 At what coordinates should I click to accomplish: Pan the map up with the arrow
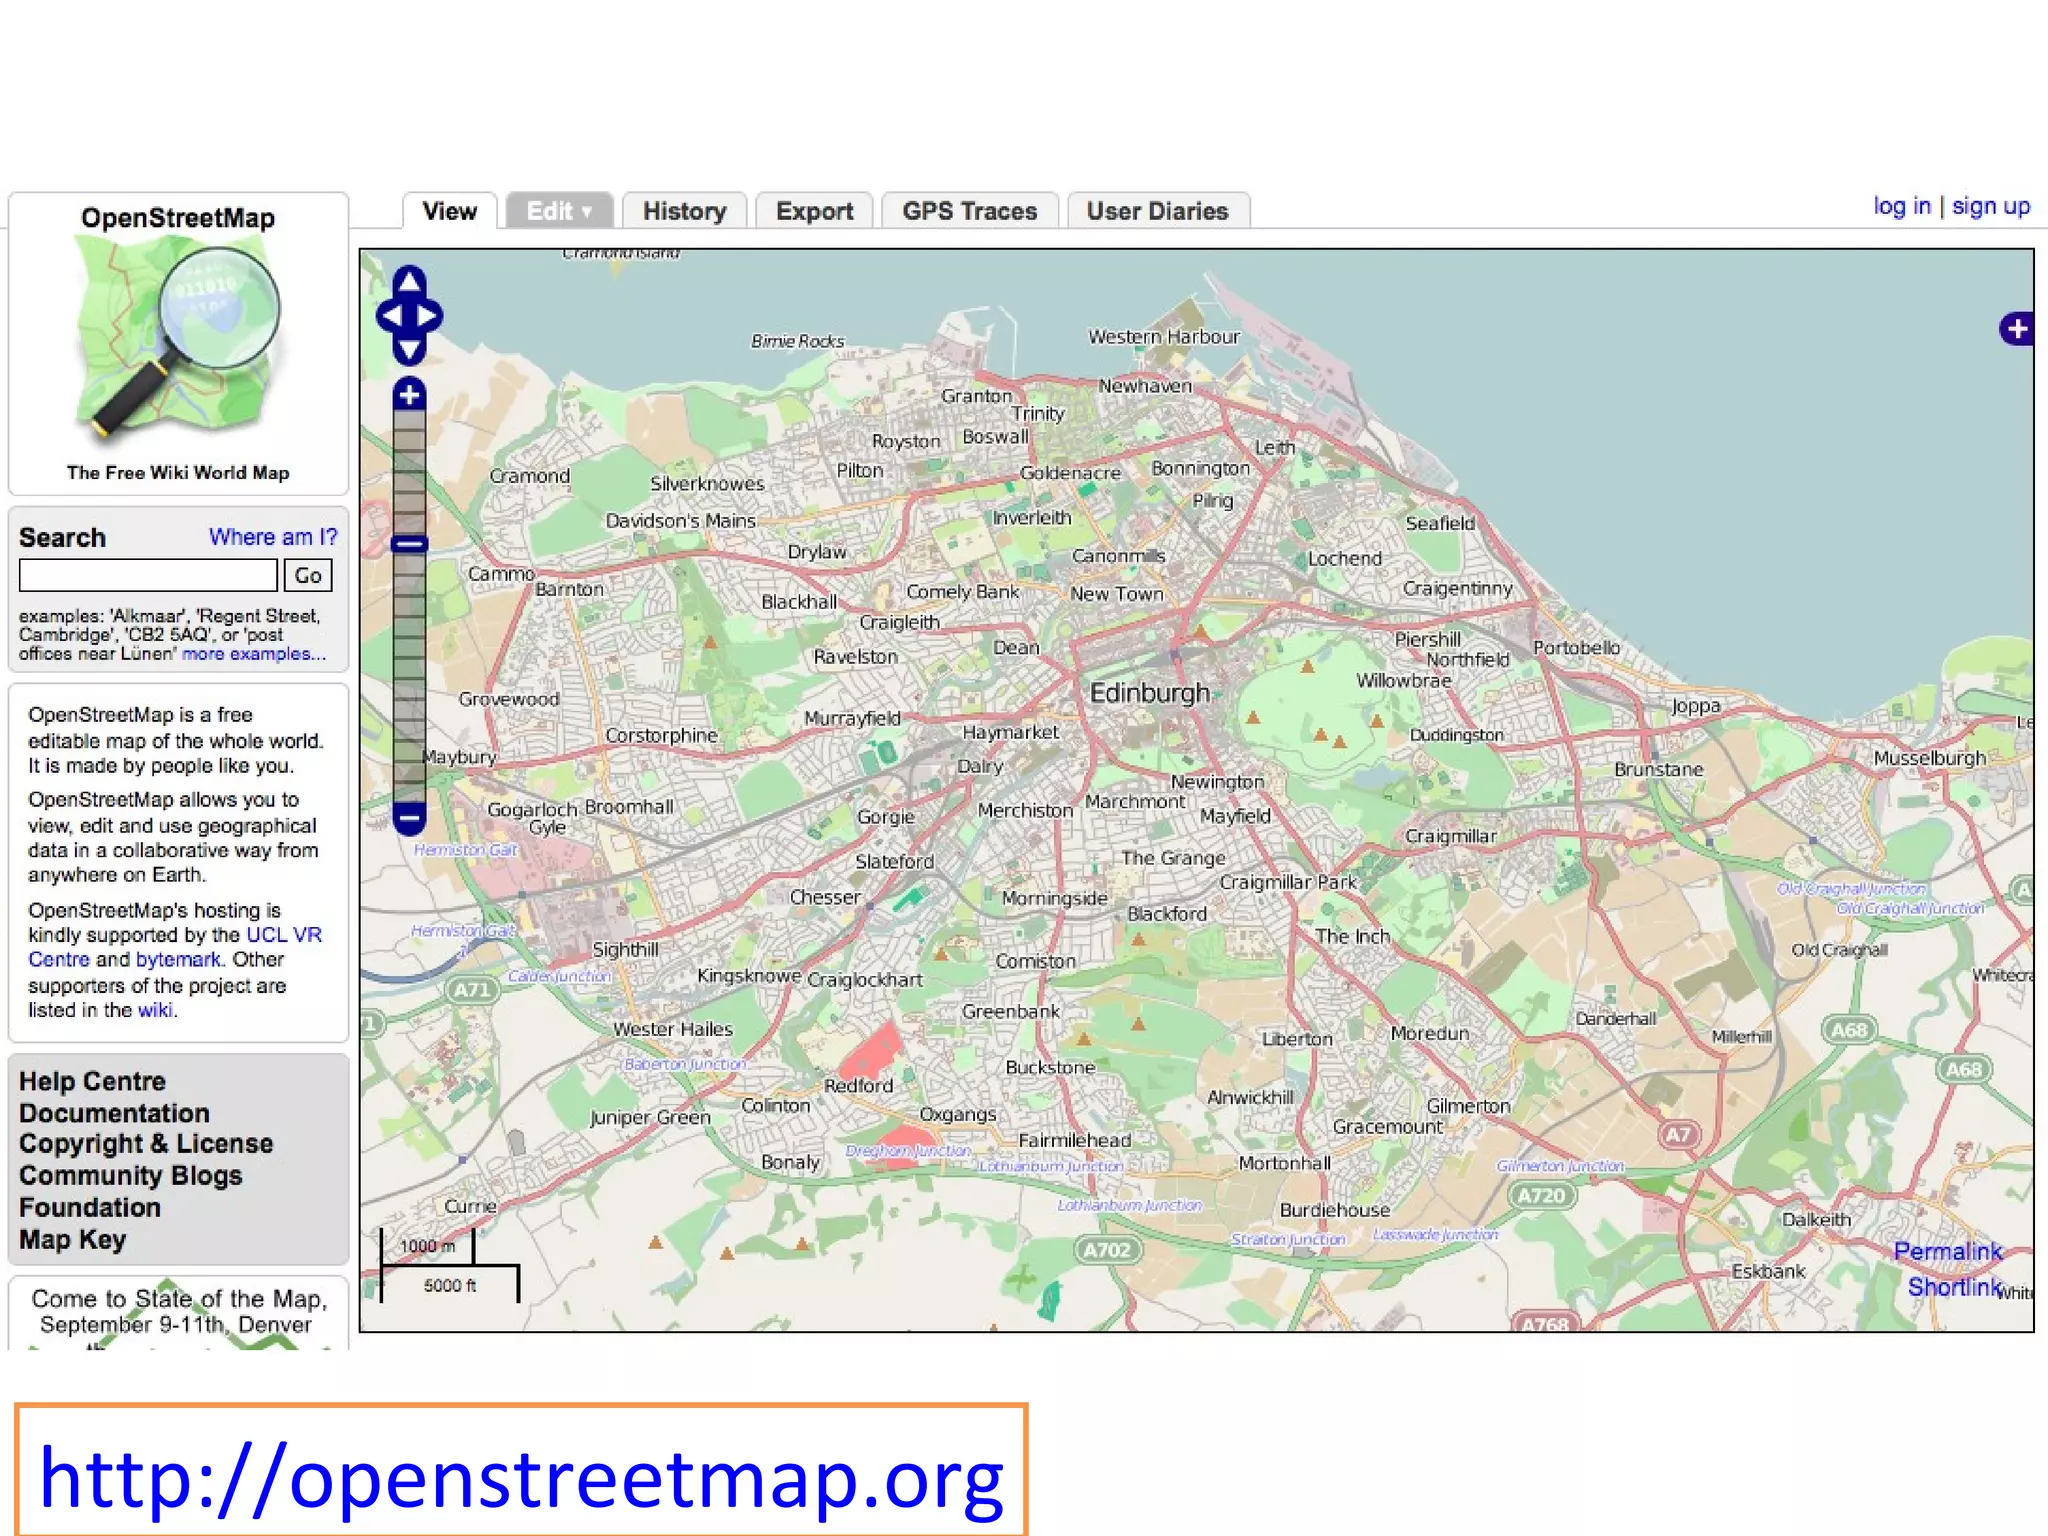[x=409, y=282]
